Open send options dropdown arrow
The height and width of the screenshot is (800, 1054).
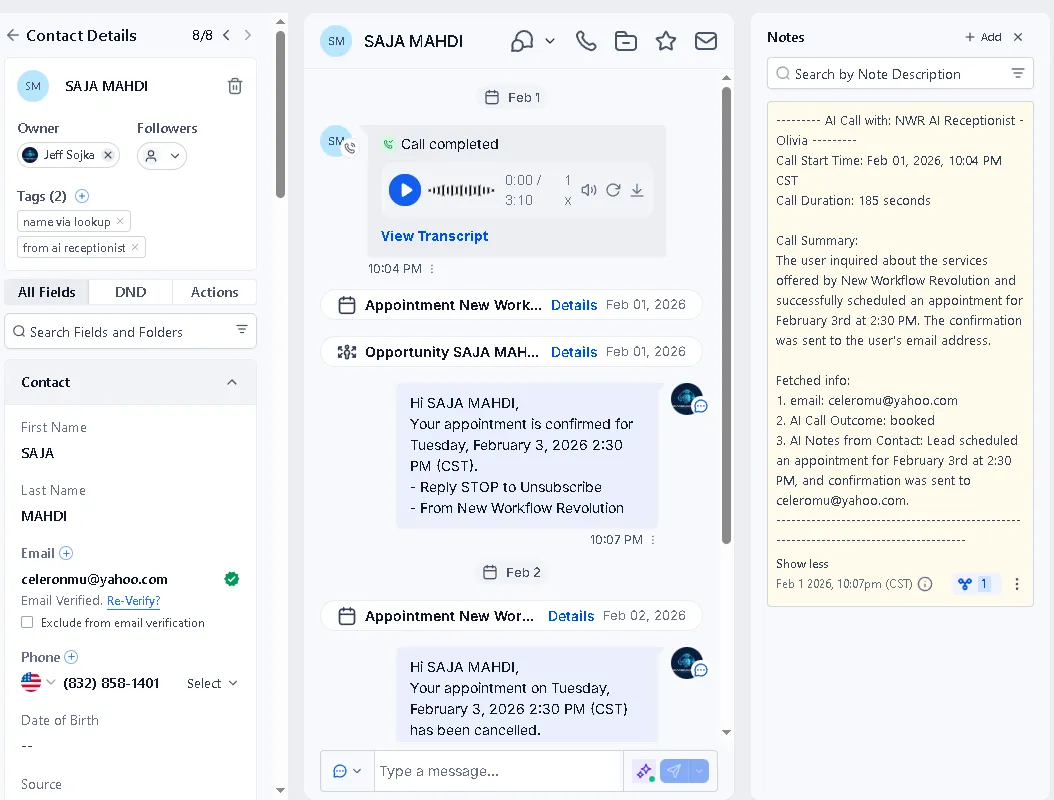[699, 771]
